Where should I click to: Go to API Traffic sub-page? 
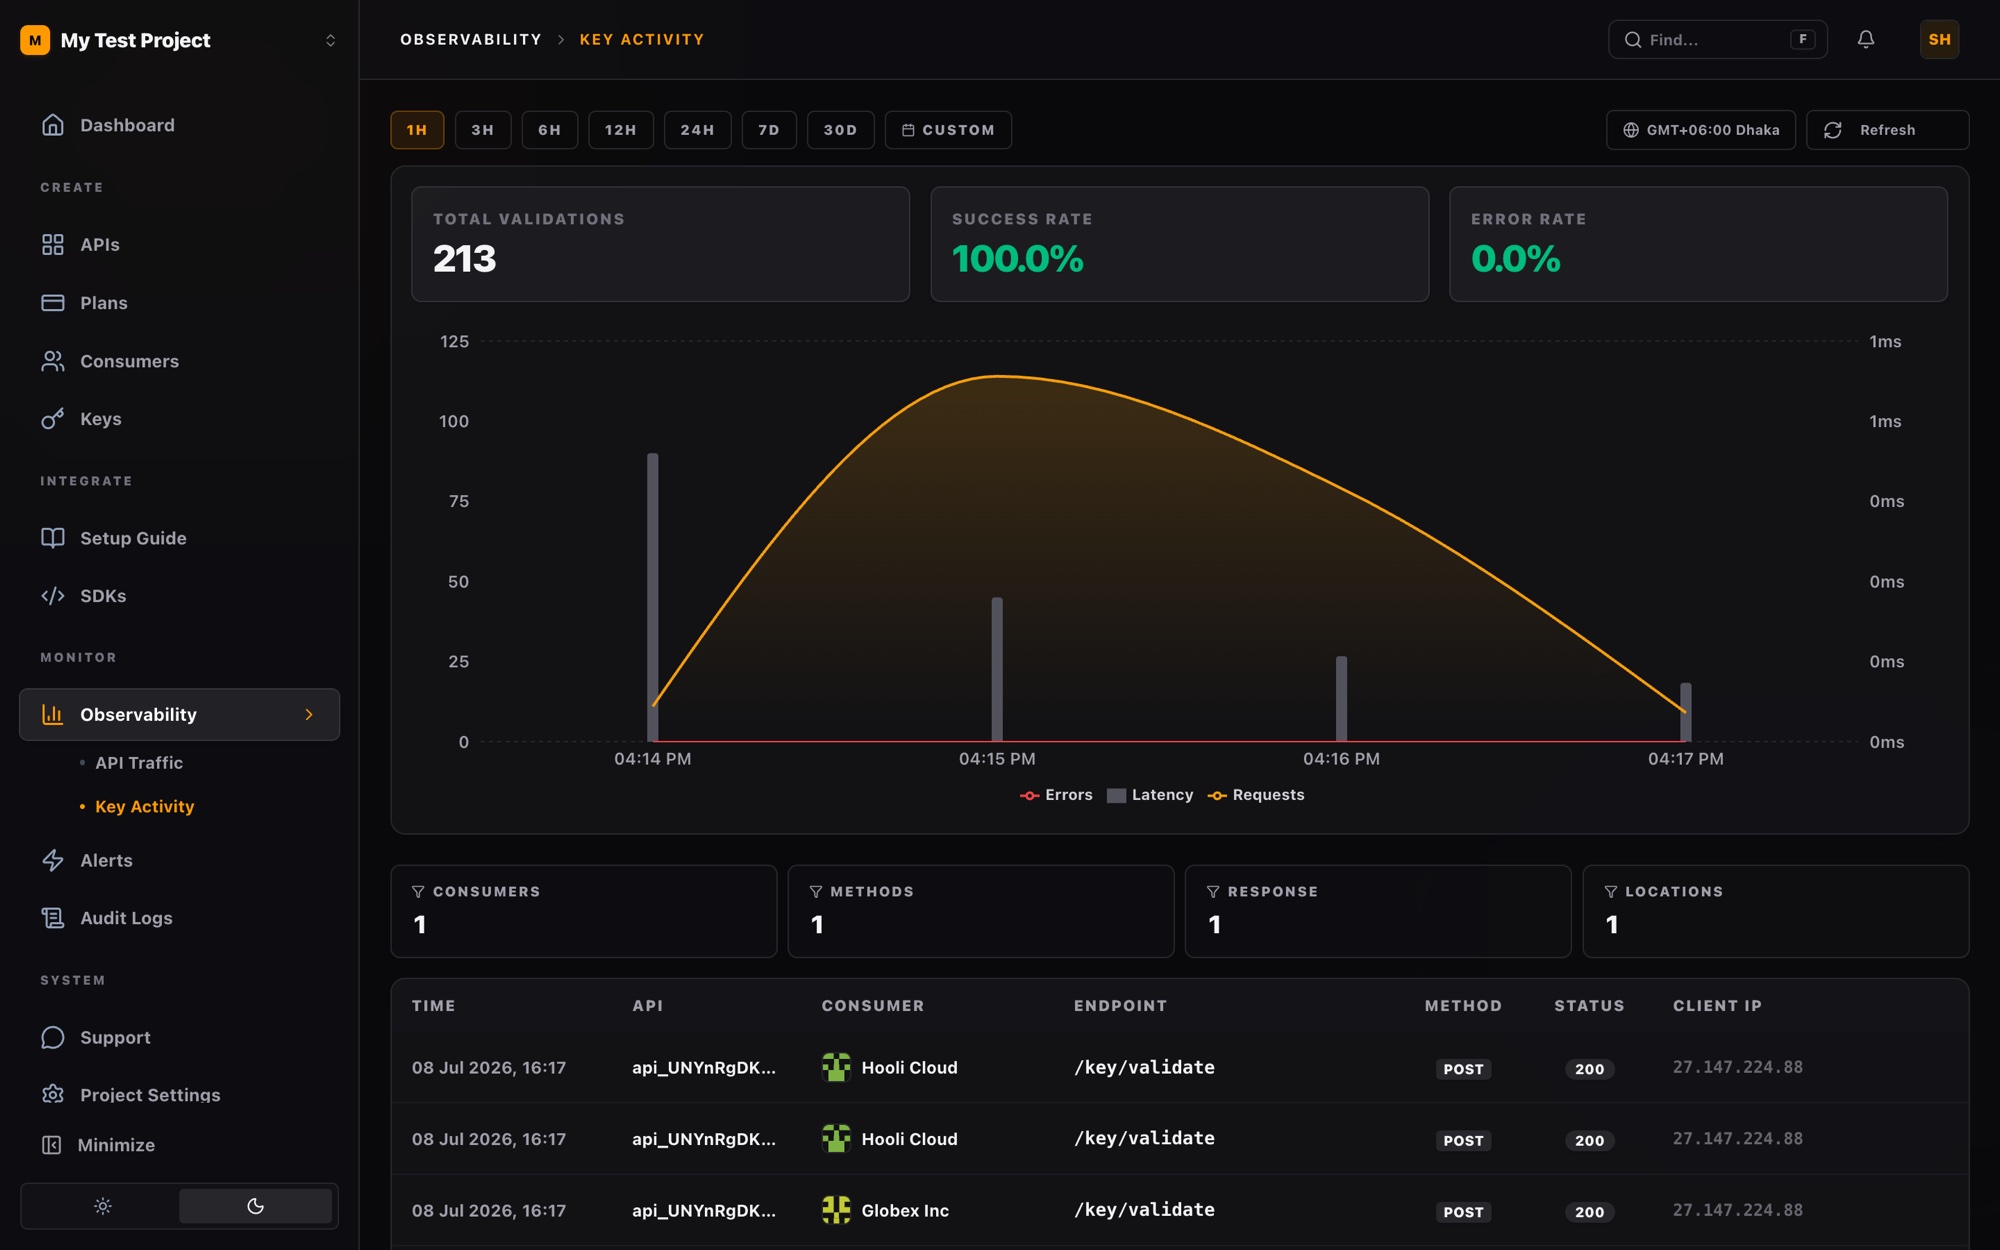tap(139, 763)
